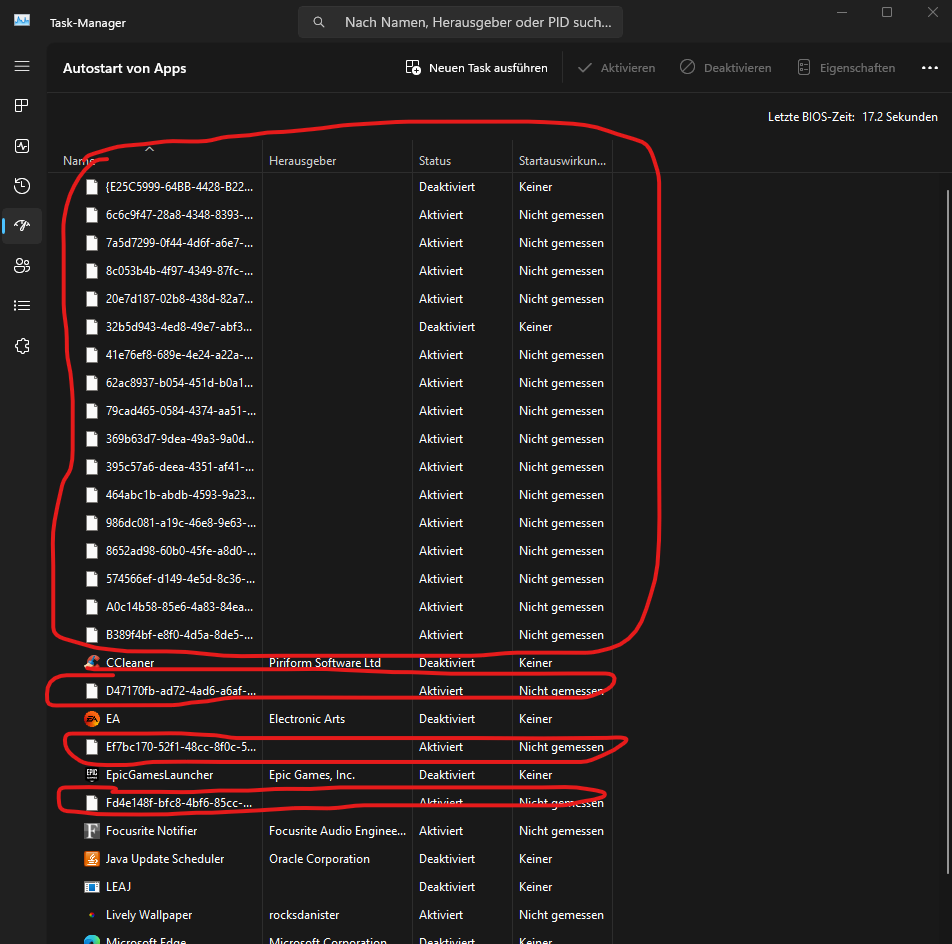
Task: Click the Java Update Scheduler icon
Action: point(90,858)
